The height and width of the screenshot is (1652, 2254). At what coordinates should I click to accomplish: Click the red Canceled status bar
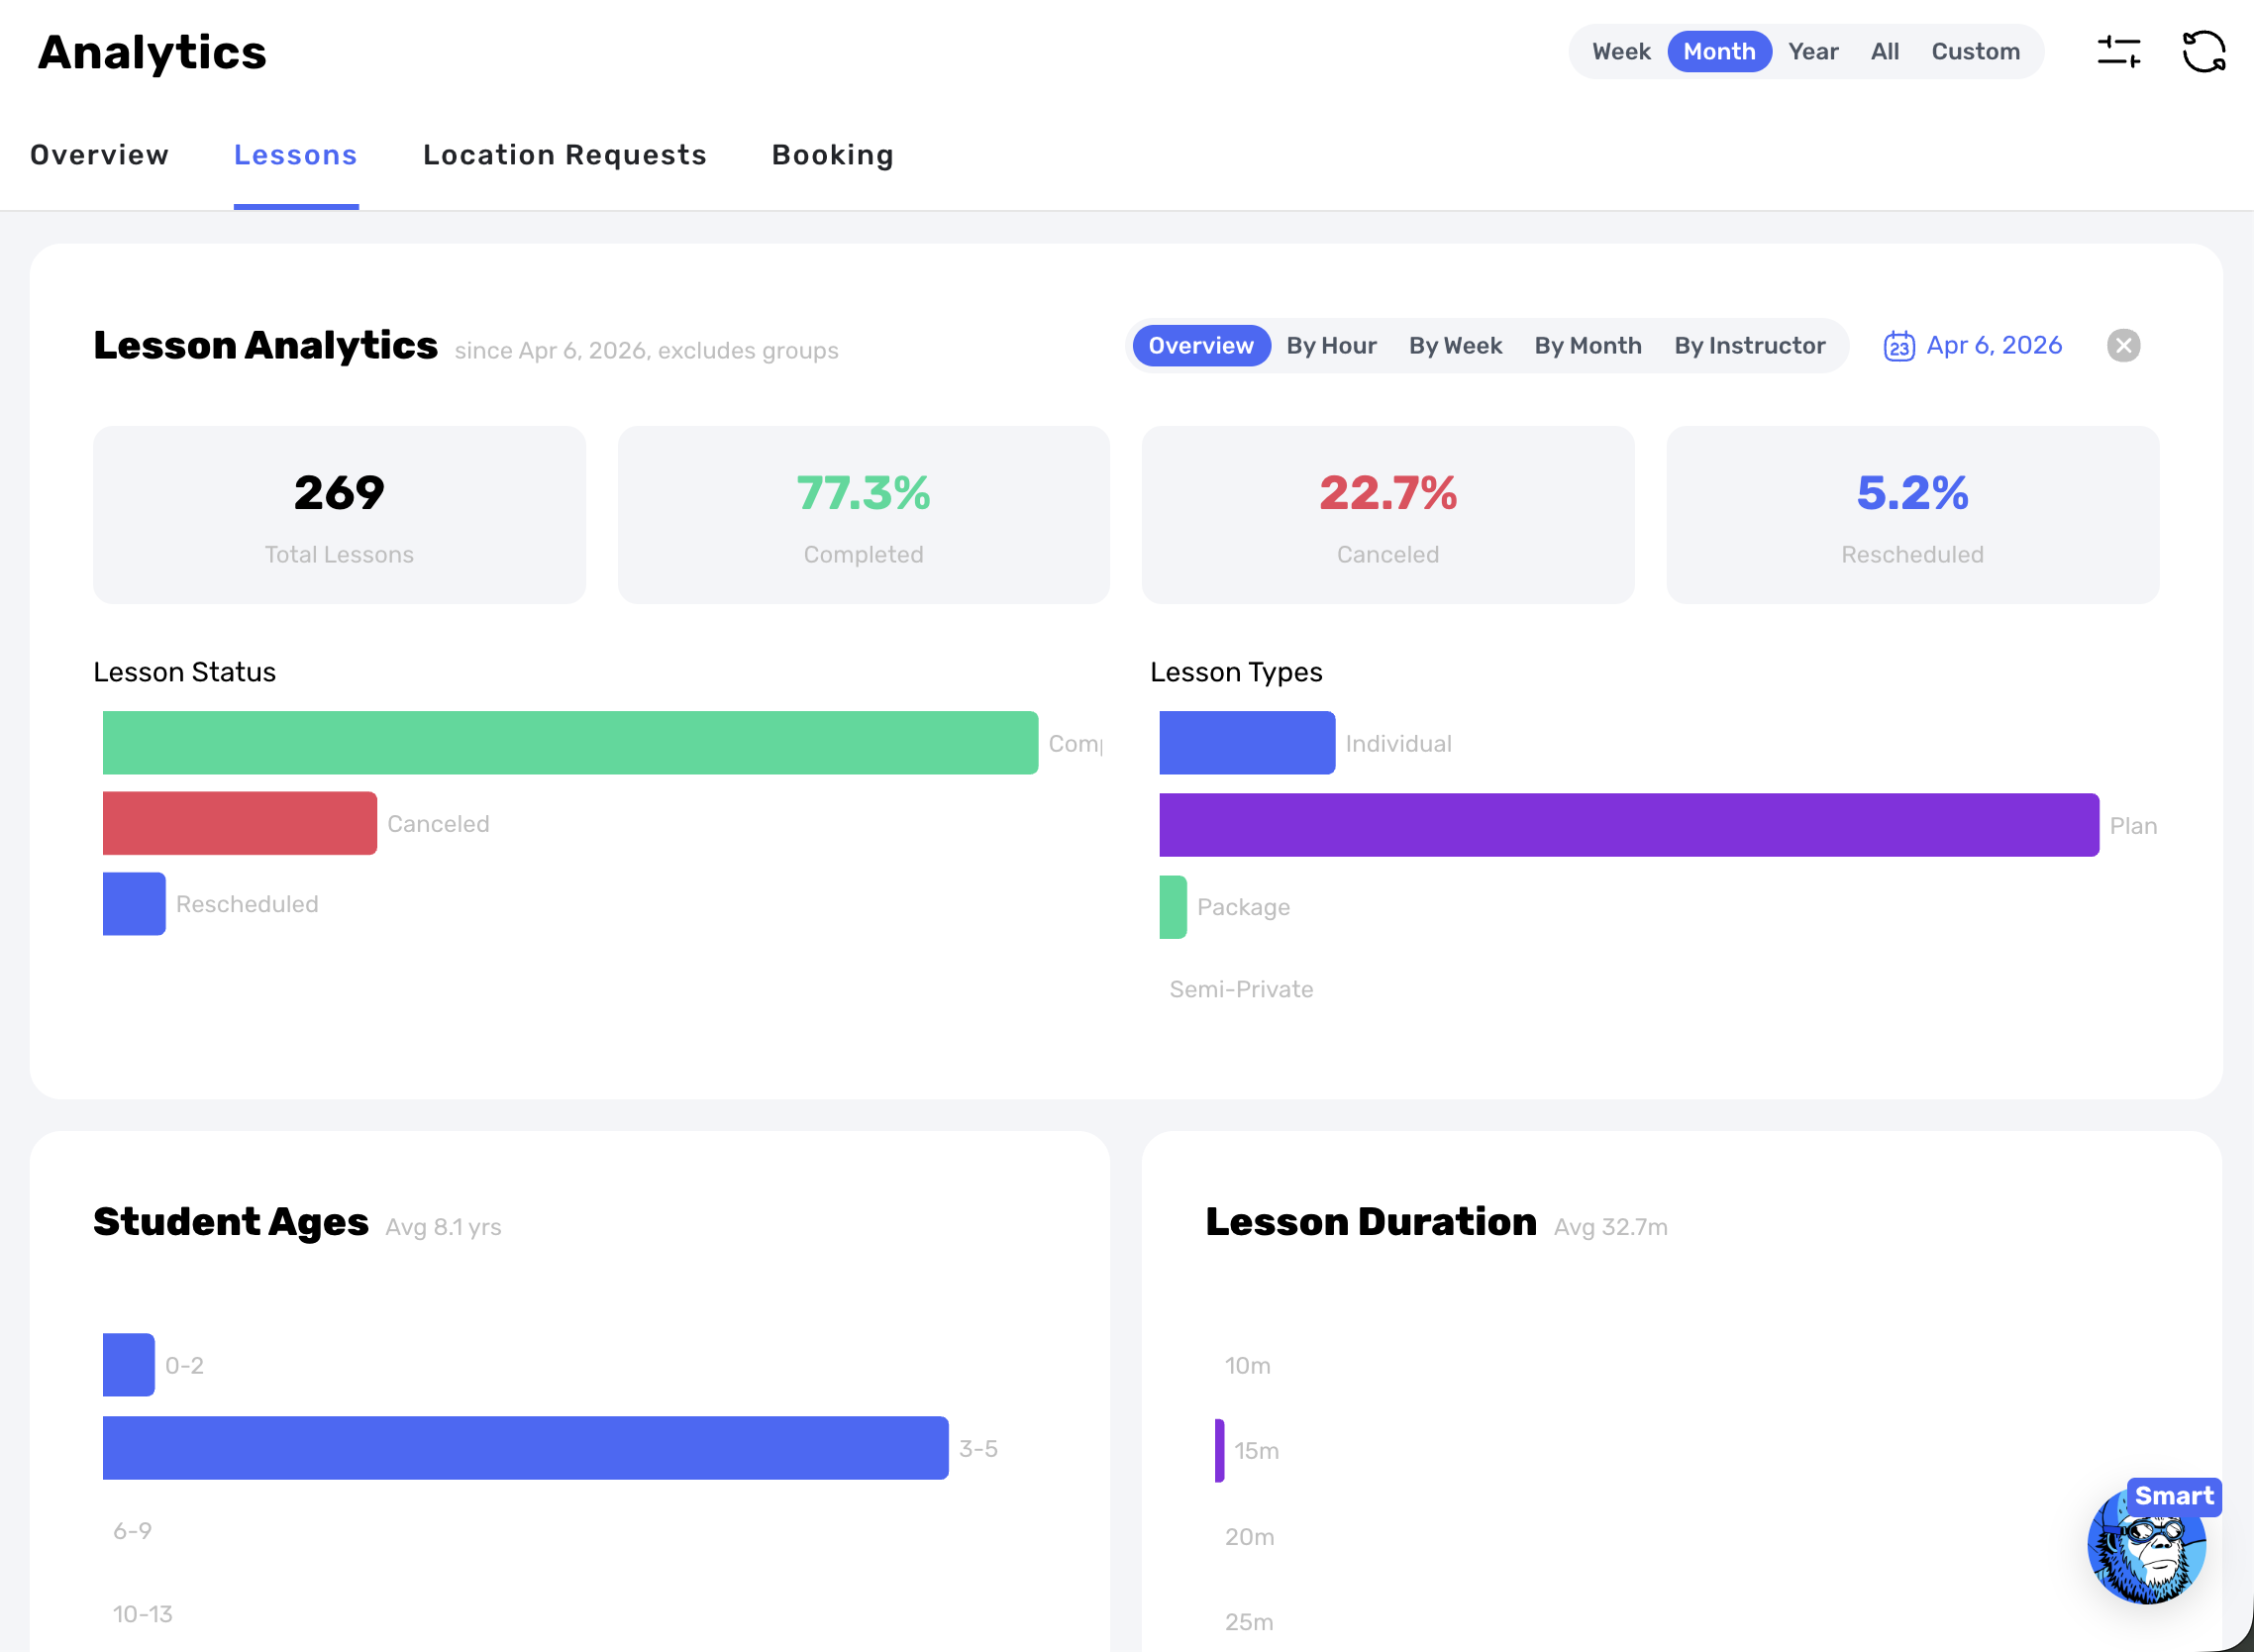click(240, 823)
